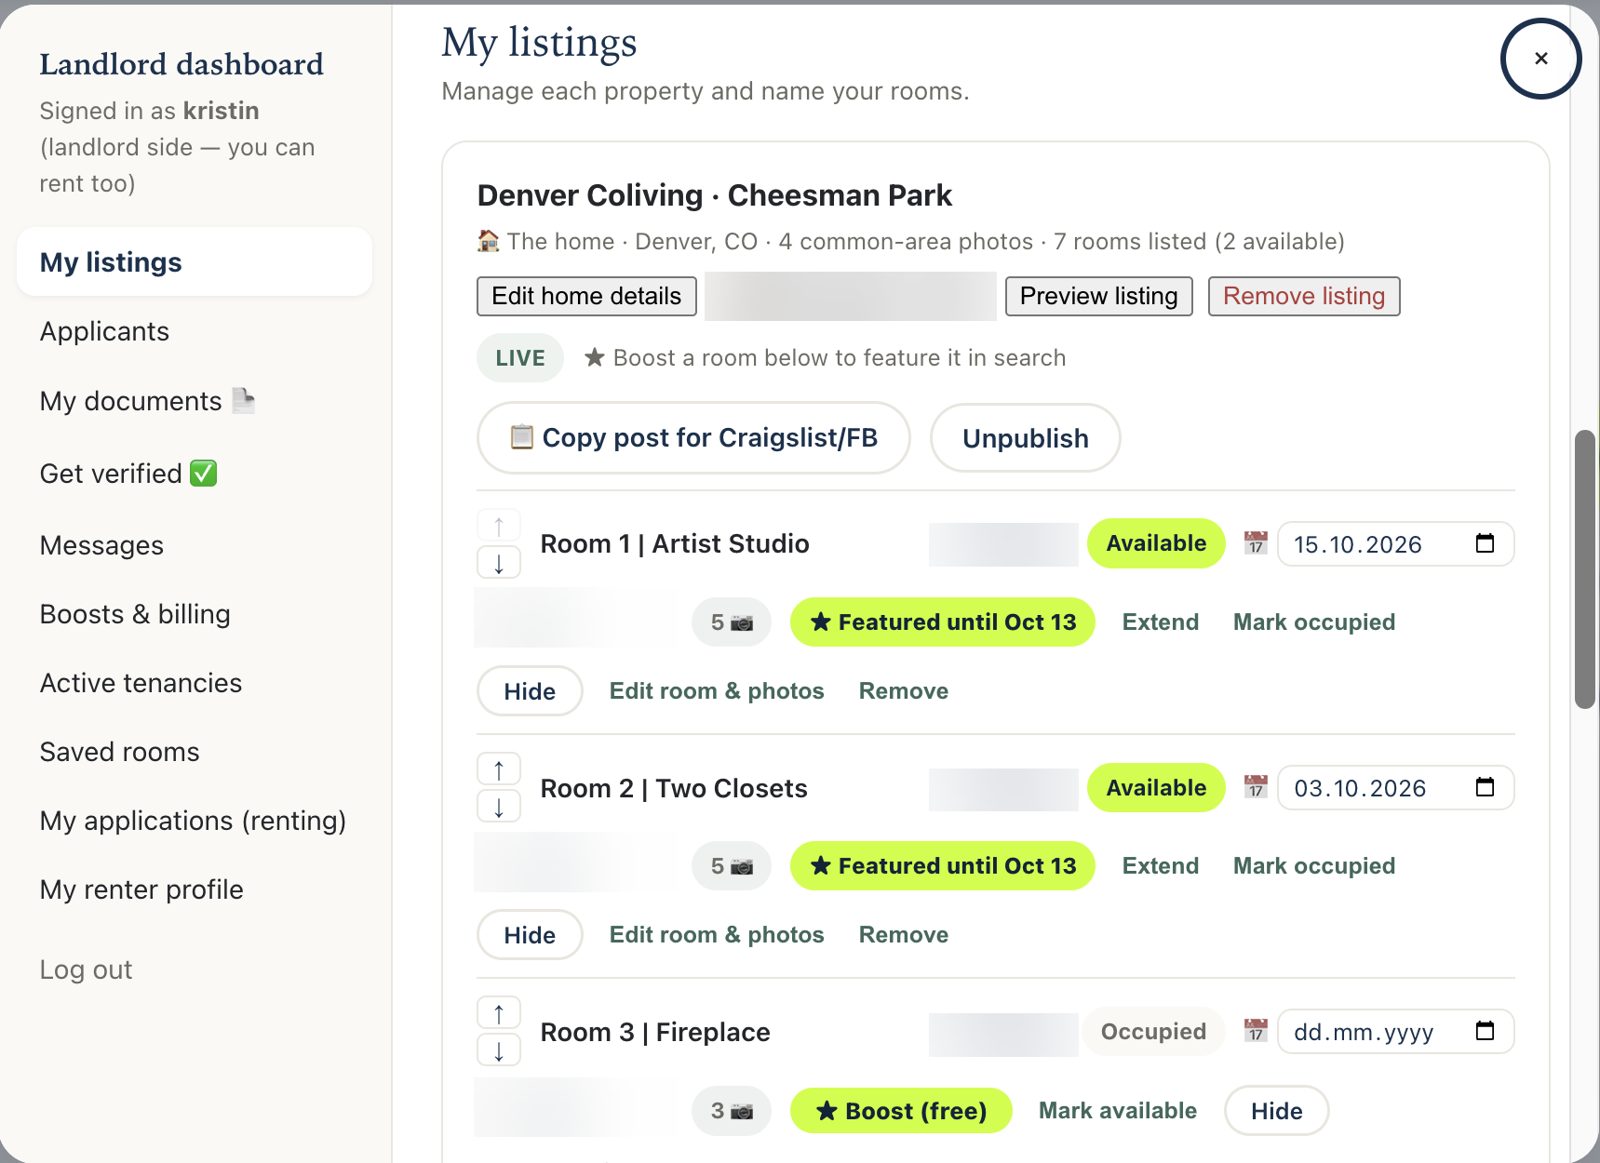
Task: Extend Room 1 featured boost
Action: pyautogui.click(x=1160, y=622)
